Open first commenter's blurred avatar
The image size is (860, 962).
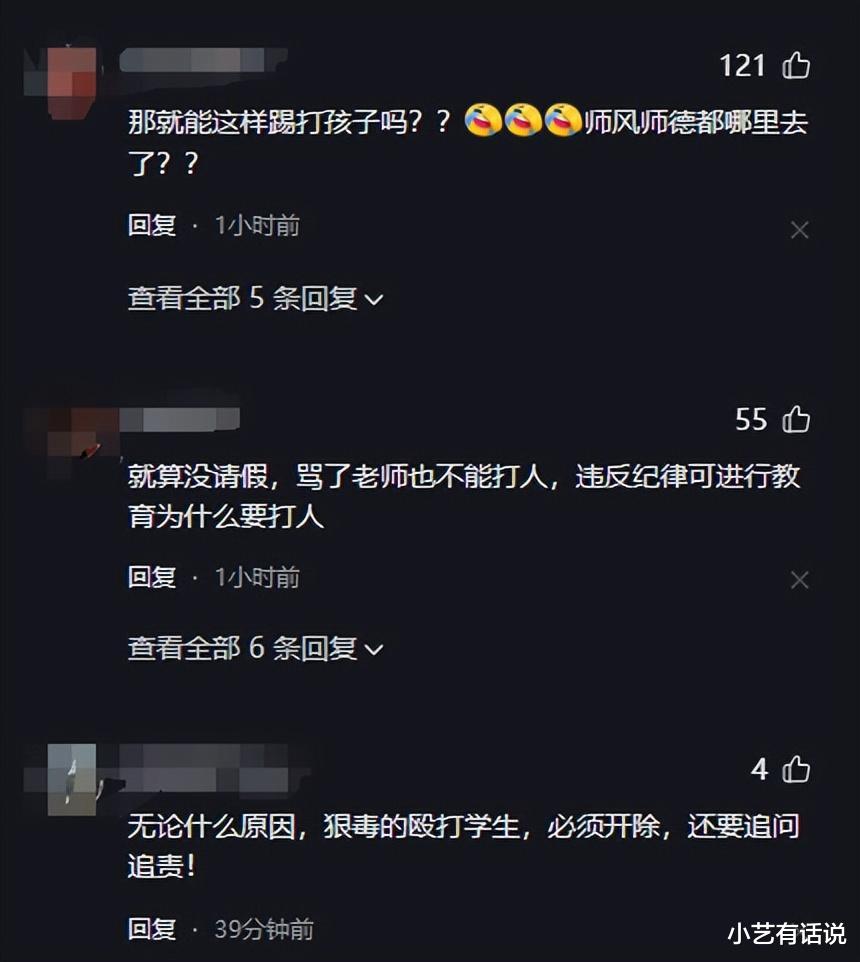coord(71,83)
